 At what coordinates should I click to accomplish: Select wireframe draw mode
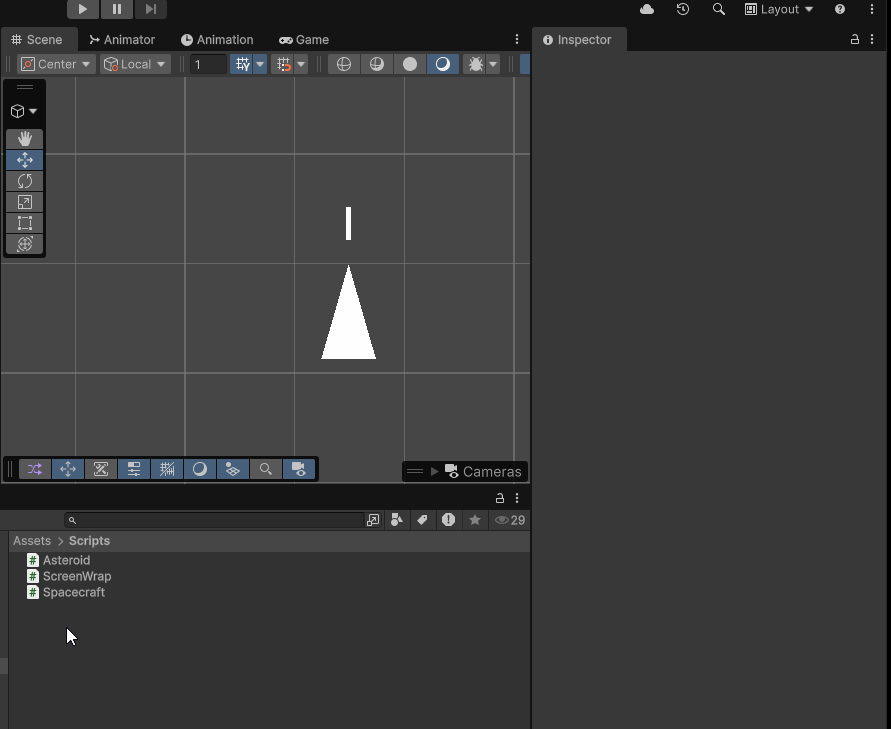tap(344, 64)
